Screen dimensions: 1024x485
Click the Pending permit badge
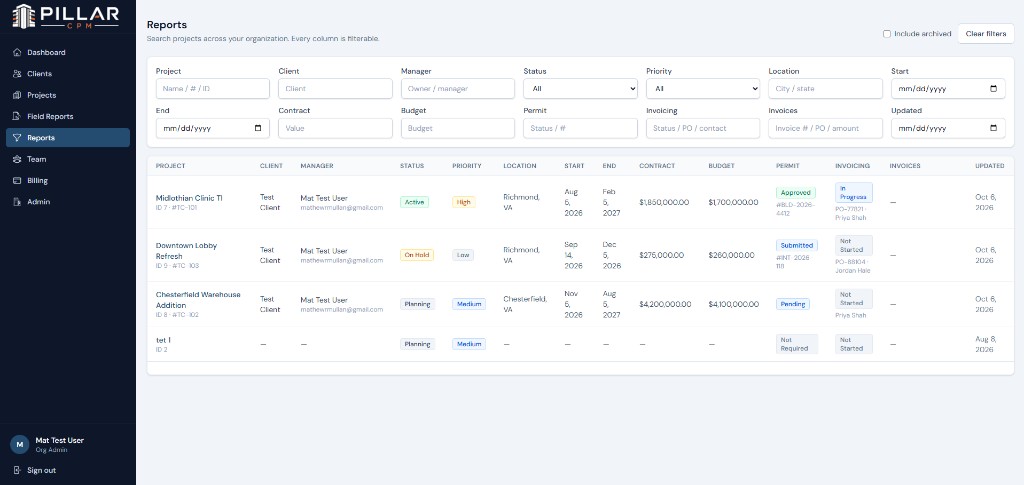click(793, 304)
